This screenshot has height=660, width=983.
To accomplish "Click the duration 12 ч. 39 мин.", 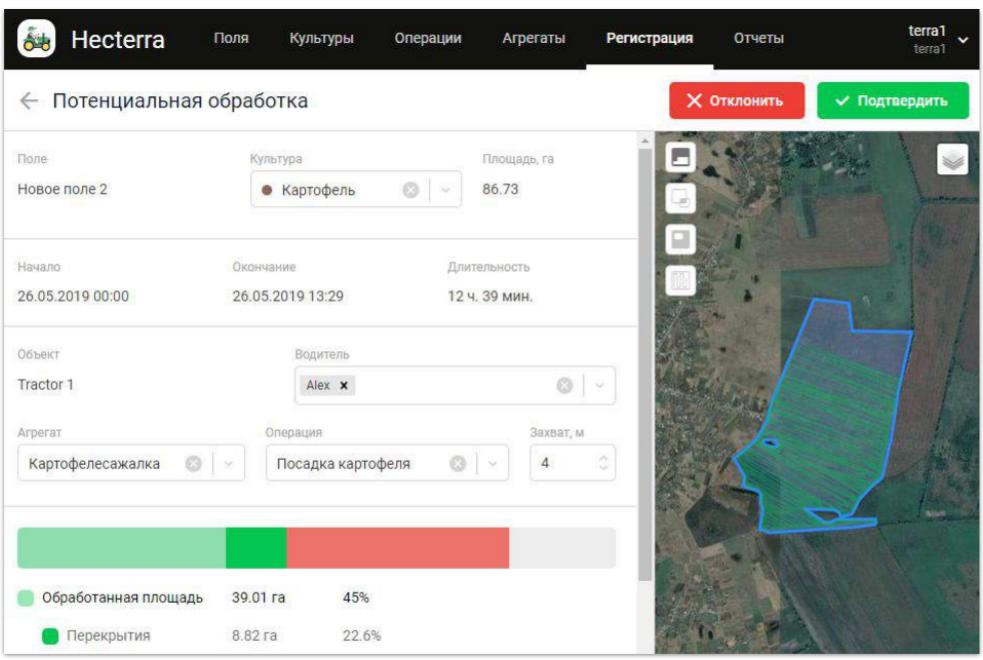I will pyautogui.click(x=490, y=296).
